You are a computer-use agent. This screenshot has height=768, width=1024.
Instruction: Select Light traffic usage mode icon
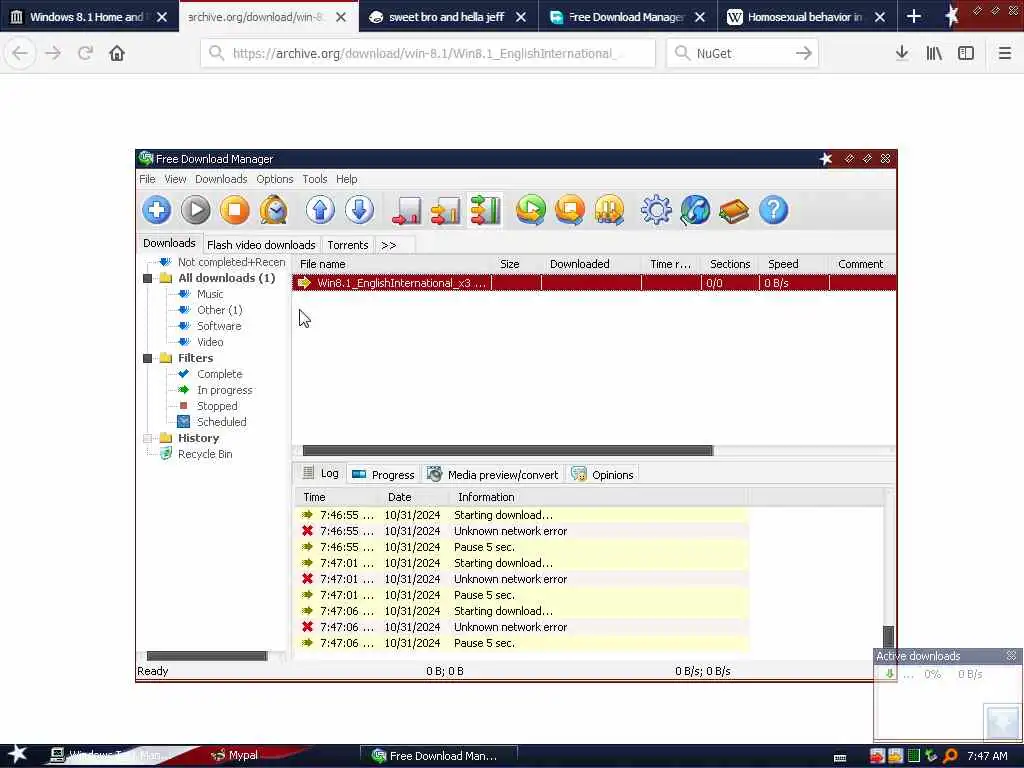tap(406, 210)
